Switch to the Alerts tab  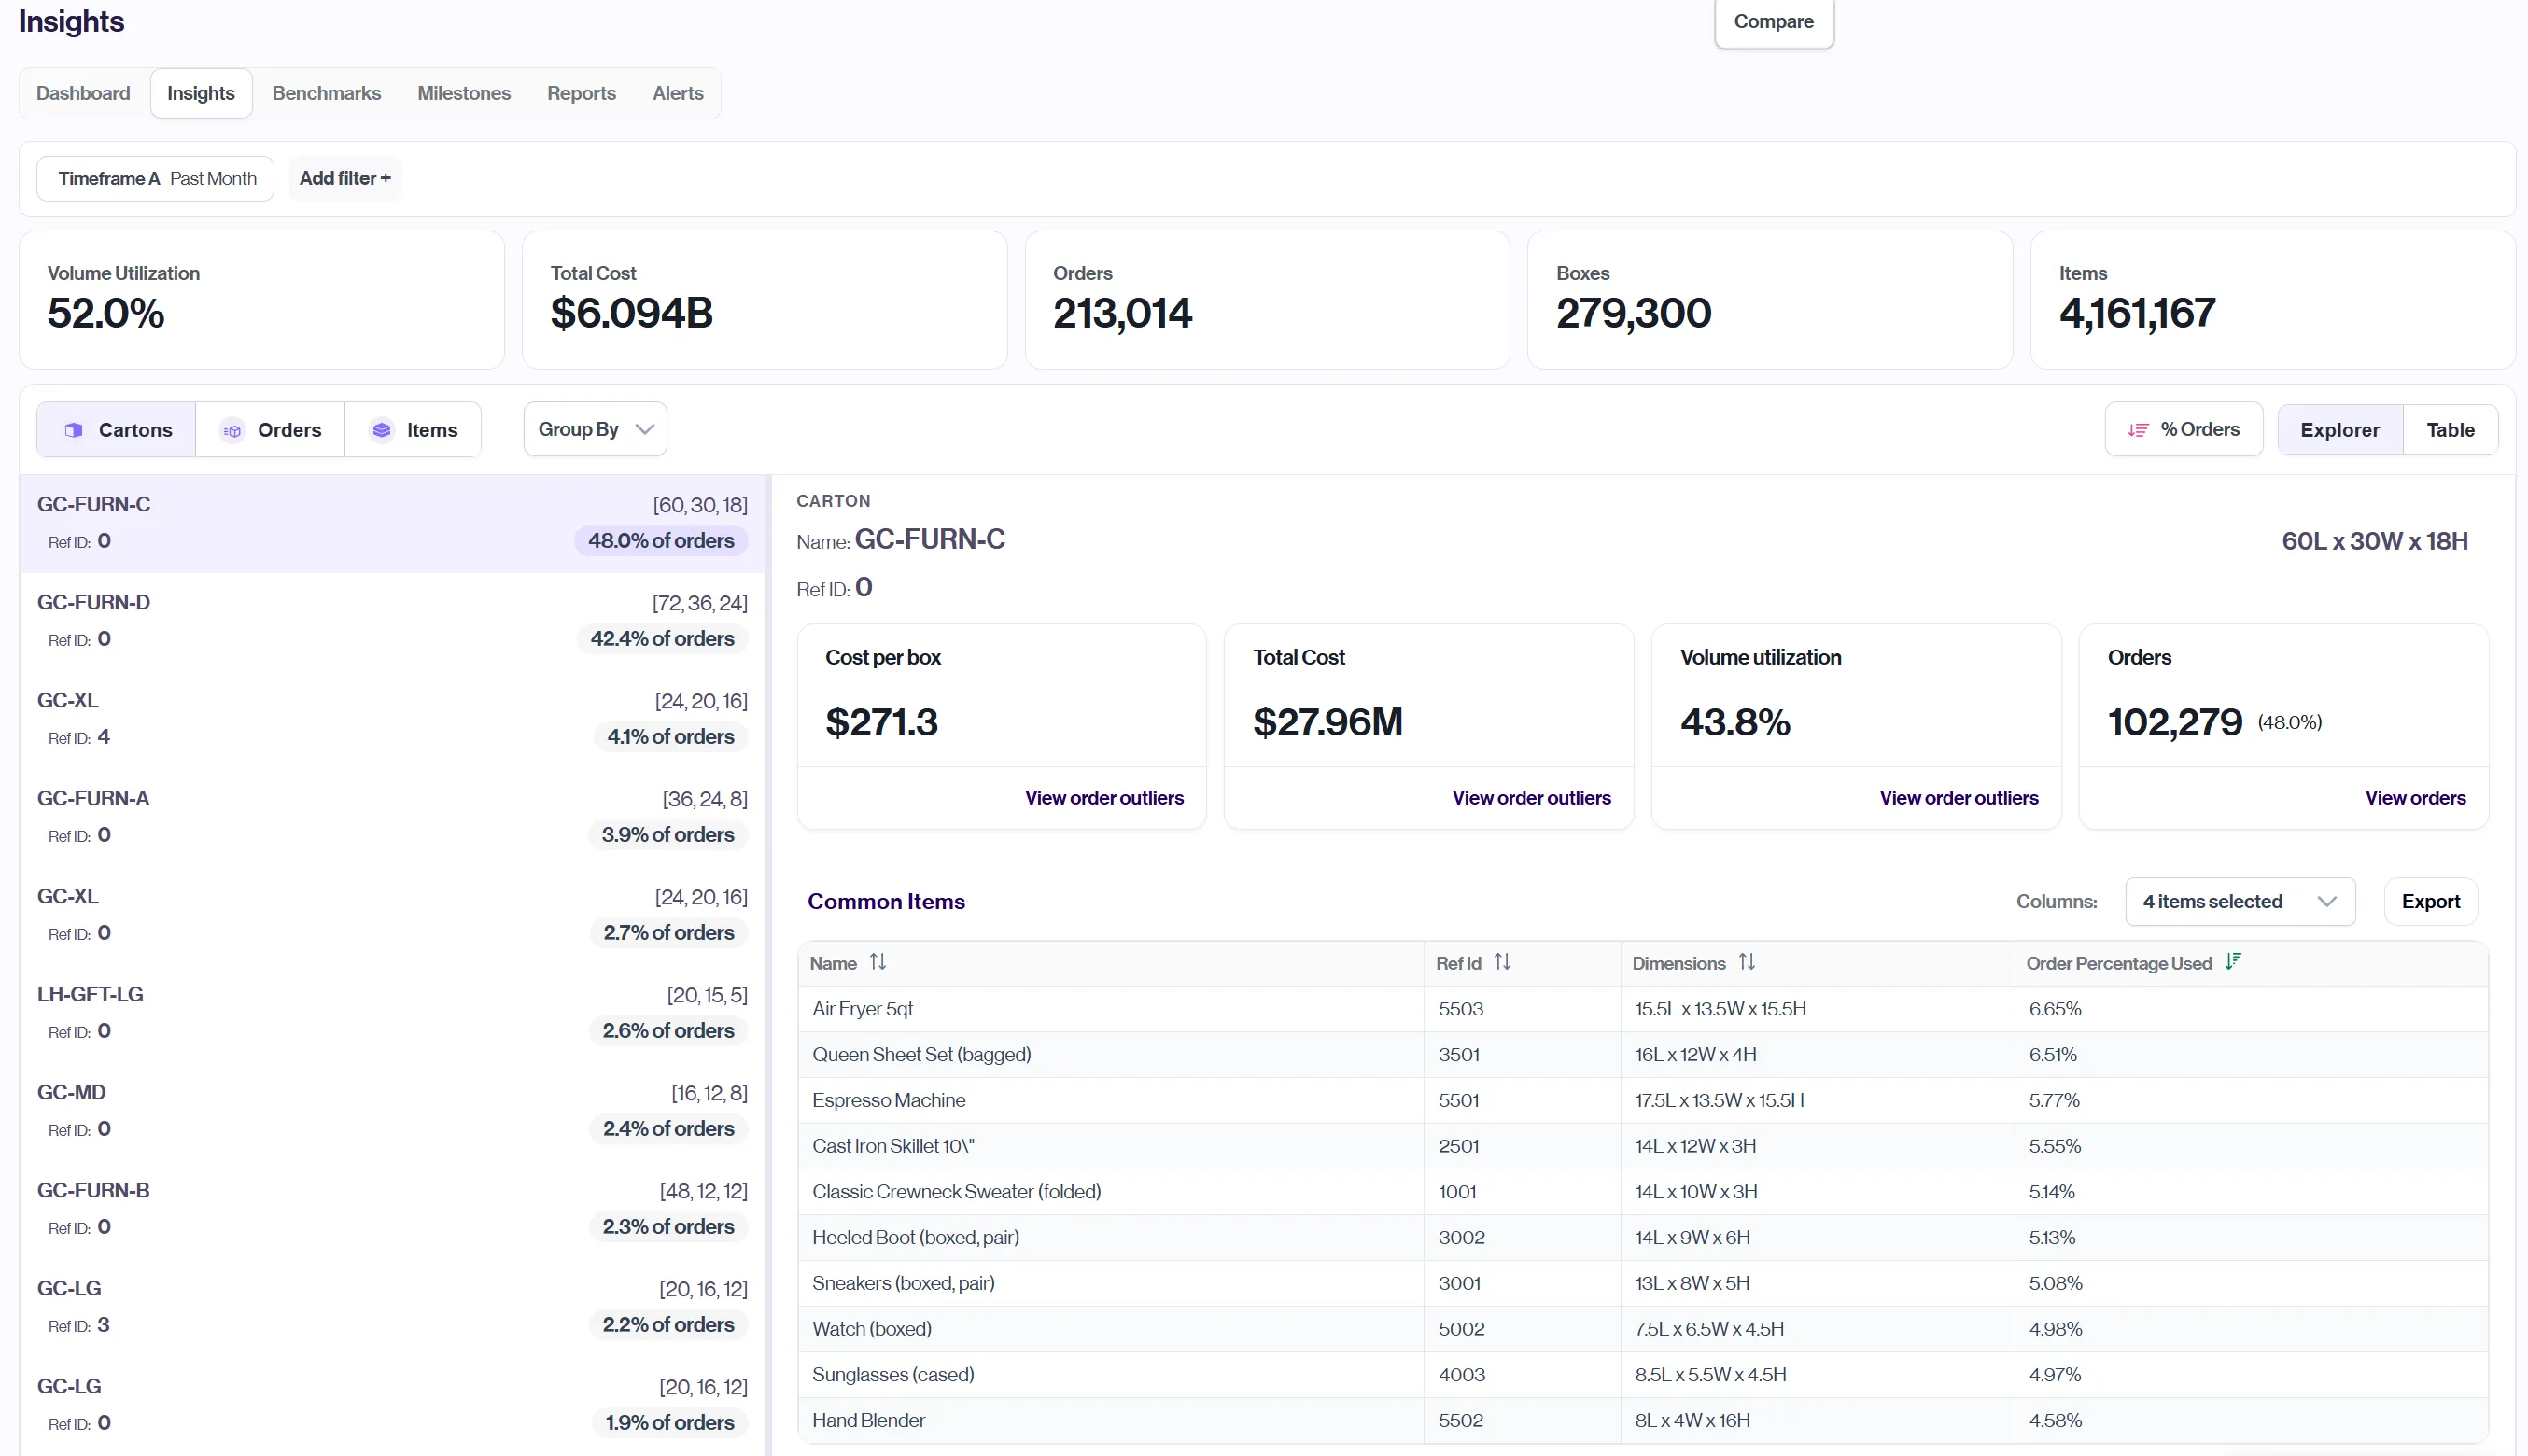click(x=678, y=93)
